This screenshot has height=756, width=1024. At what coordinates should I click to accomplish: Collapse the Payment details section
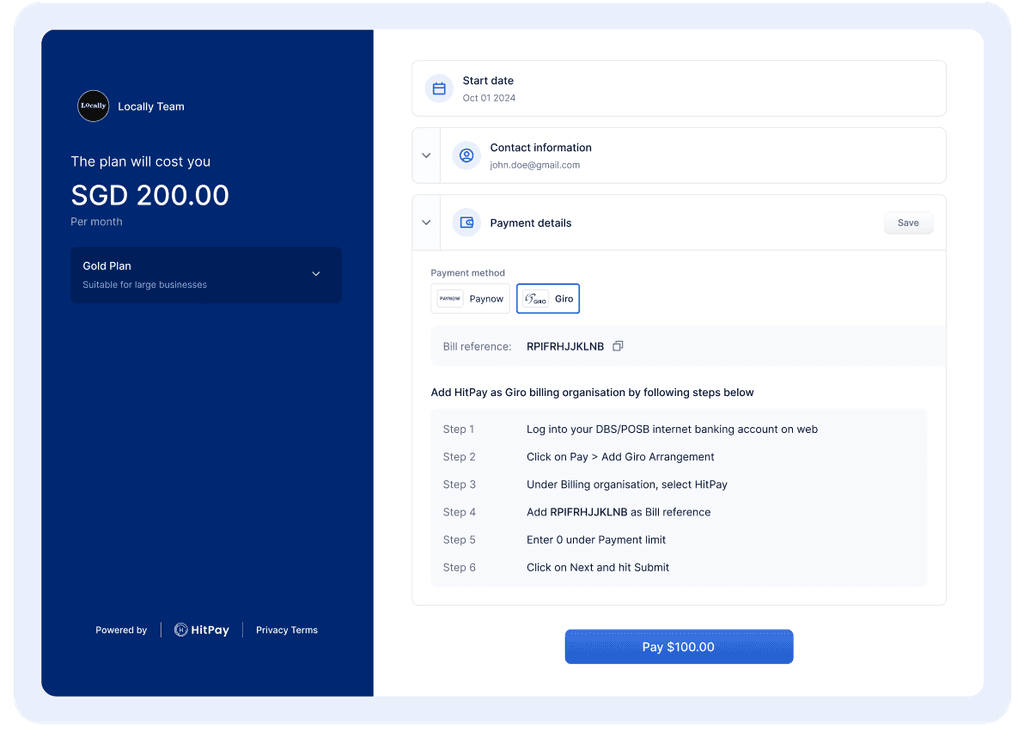(x=425, y=222)
